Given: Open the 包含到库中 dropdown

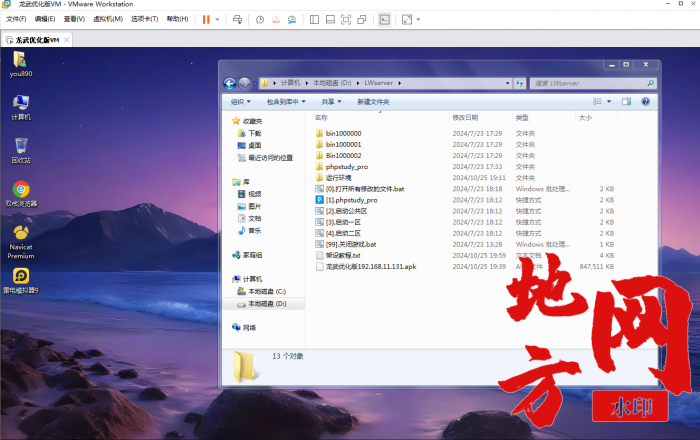Looking at the screenshot, I should click(286, 102).
